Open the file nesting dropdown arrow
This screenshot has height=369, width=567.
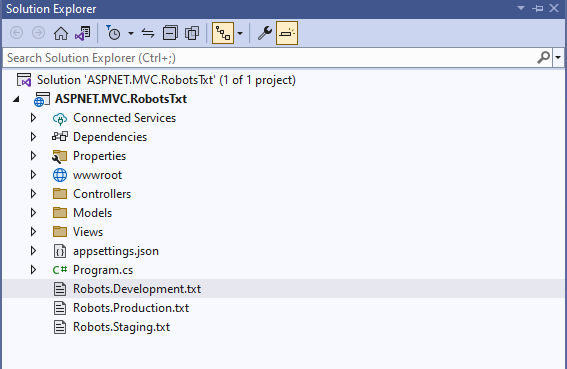pos(240,33)
